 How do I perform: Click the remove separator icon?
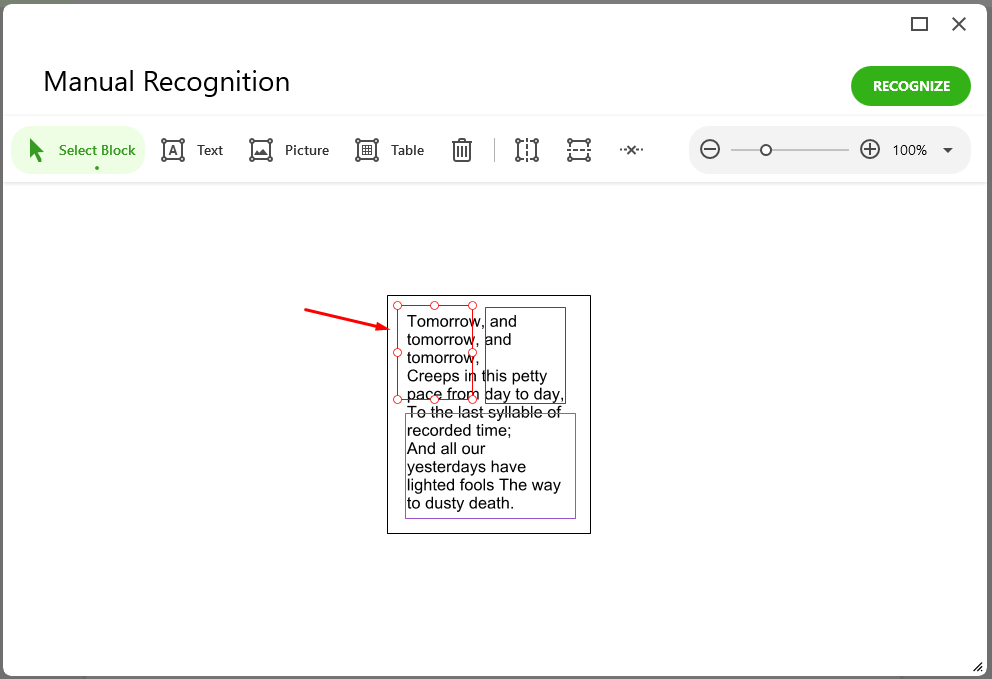click(x=631, y=150)
